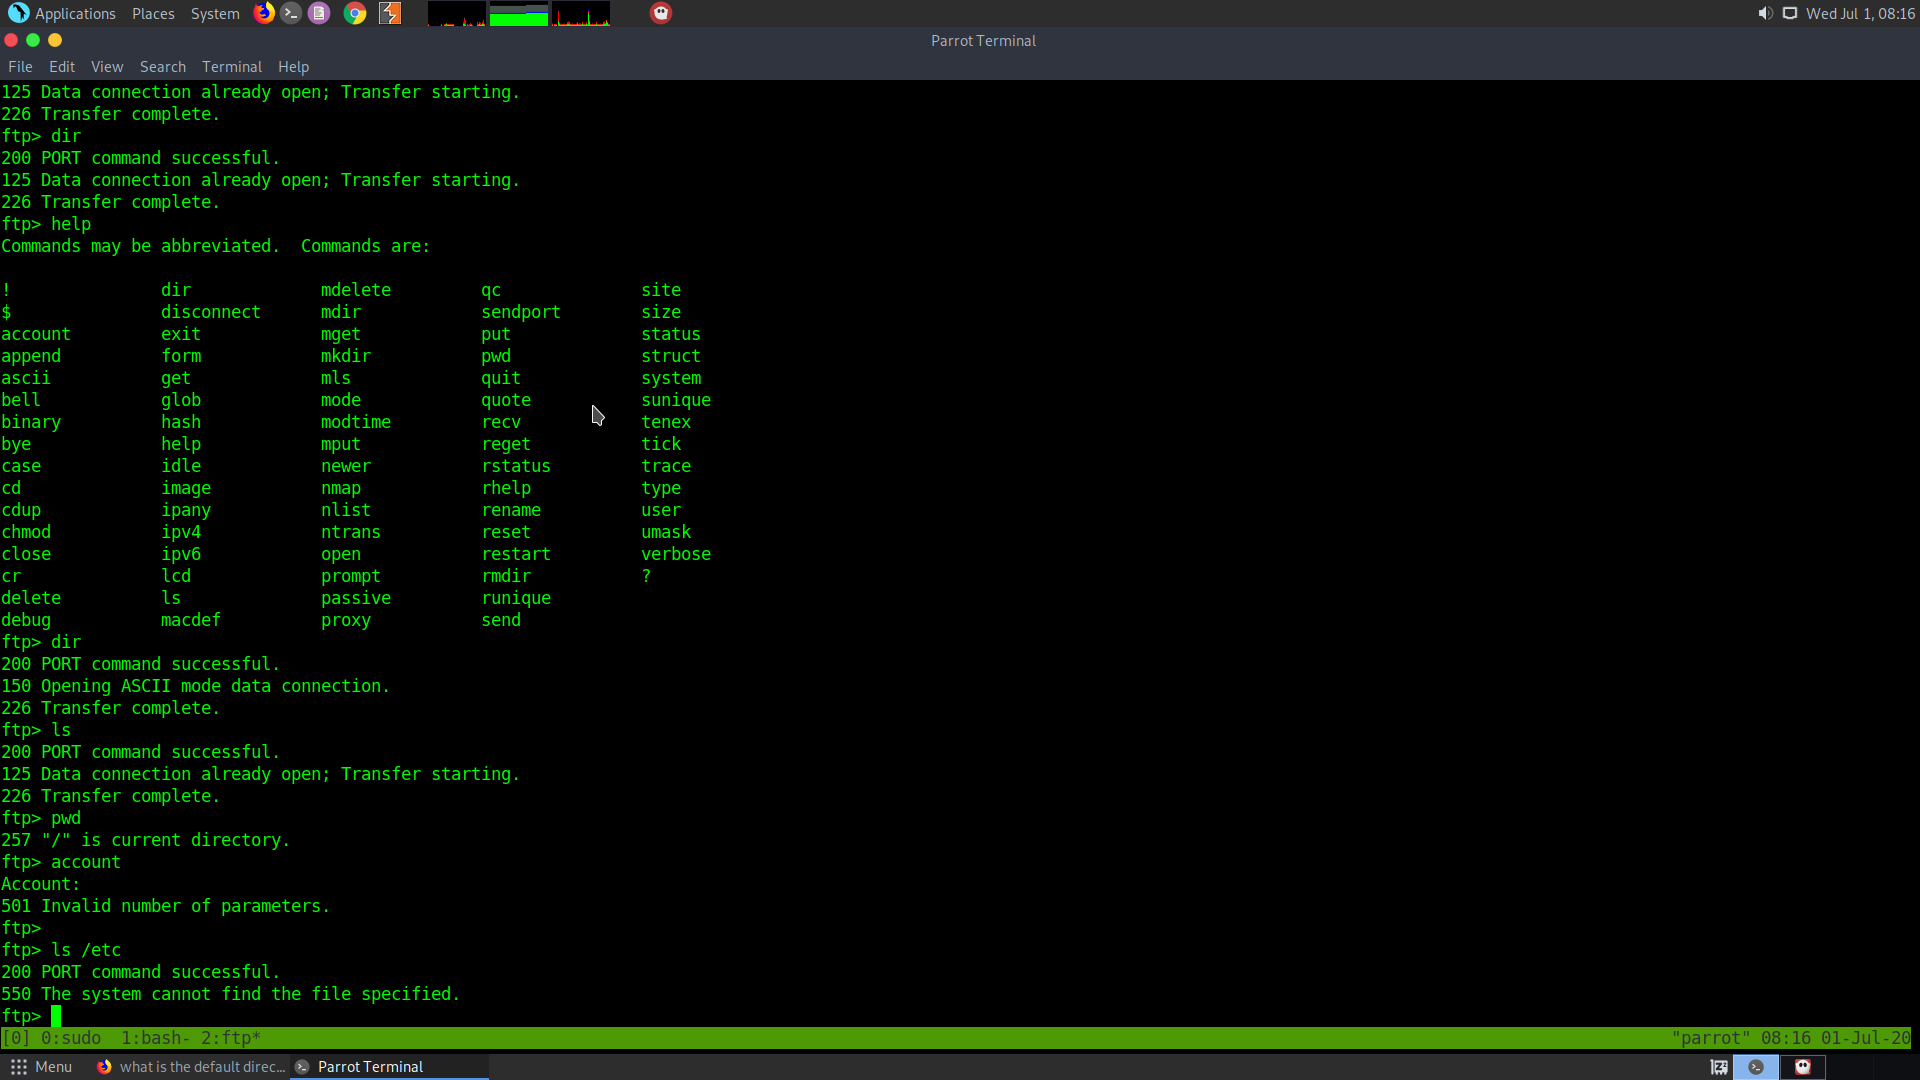The width and height of the screenshot is (1920, 1080).
Task: Expand the Places menu
Action: pyautogui.click(x=153, y=13)
